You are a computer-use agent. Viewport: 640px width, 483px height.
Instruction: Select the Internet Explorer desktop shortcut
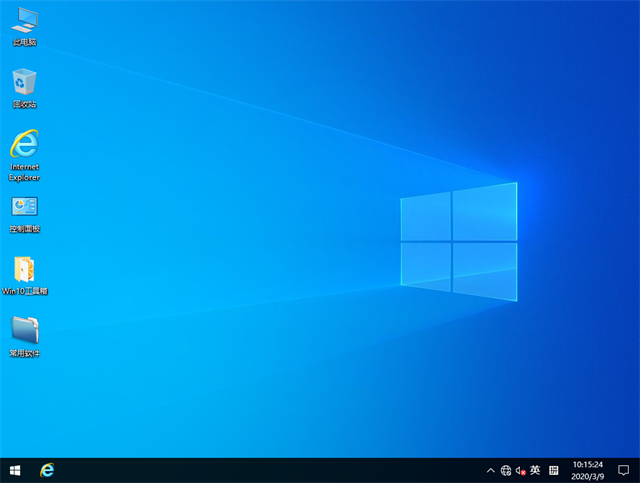click(25, 144)
